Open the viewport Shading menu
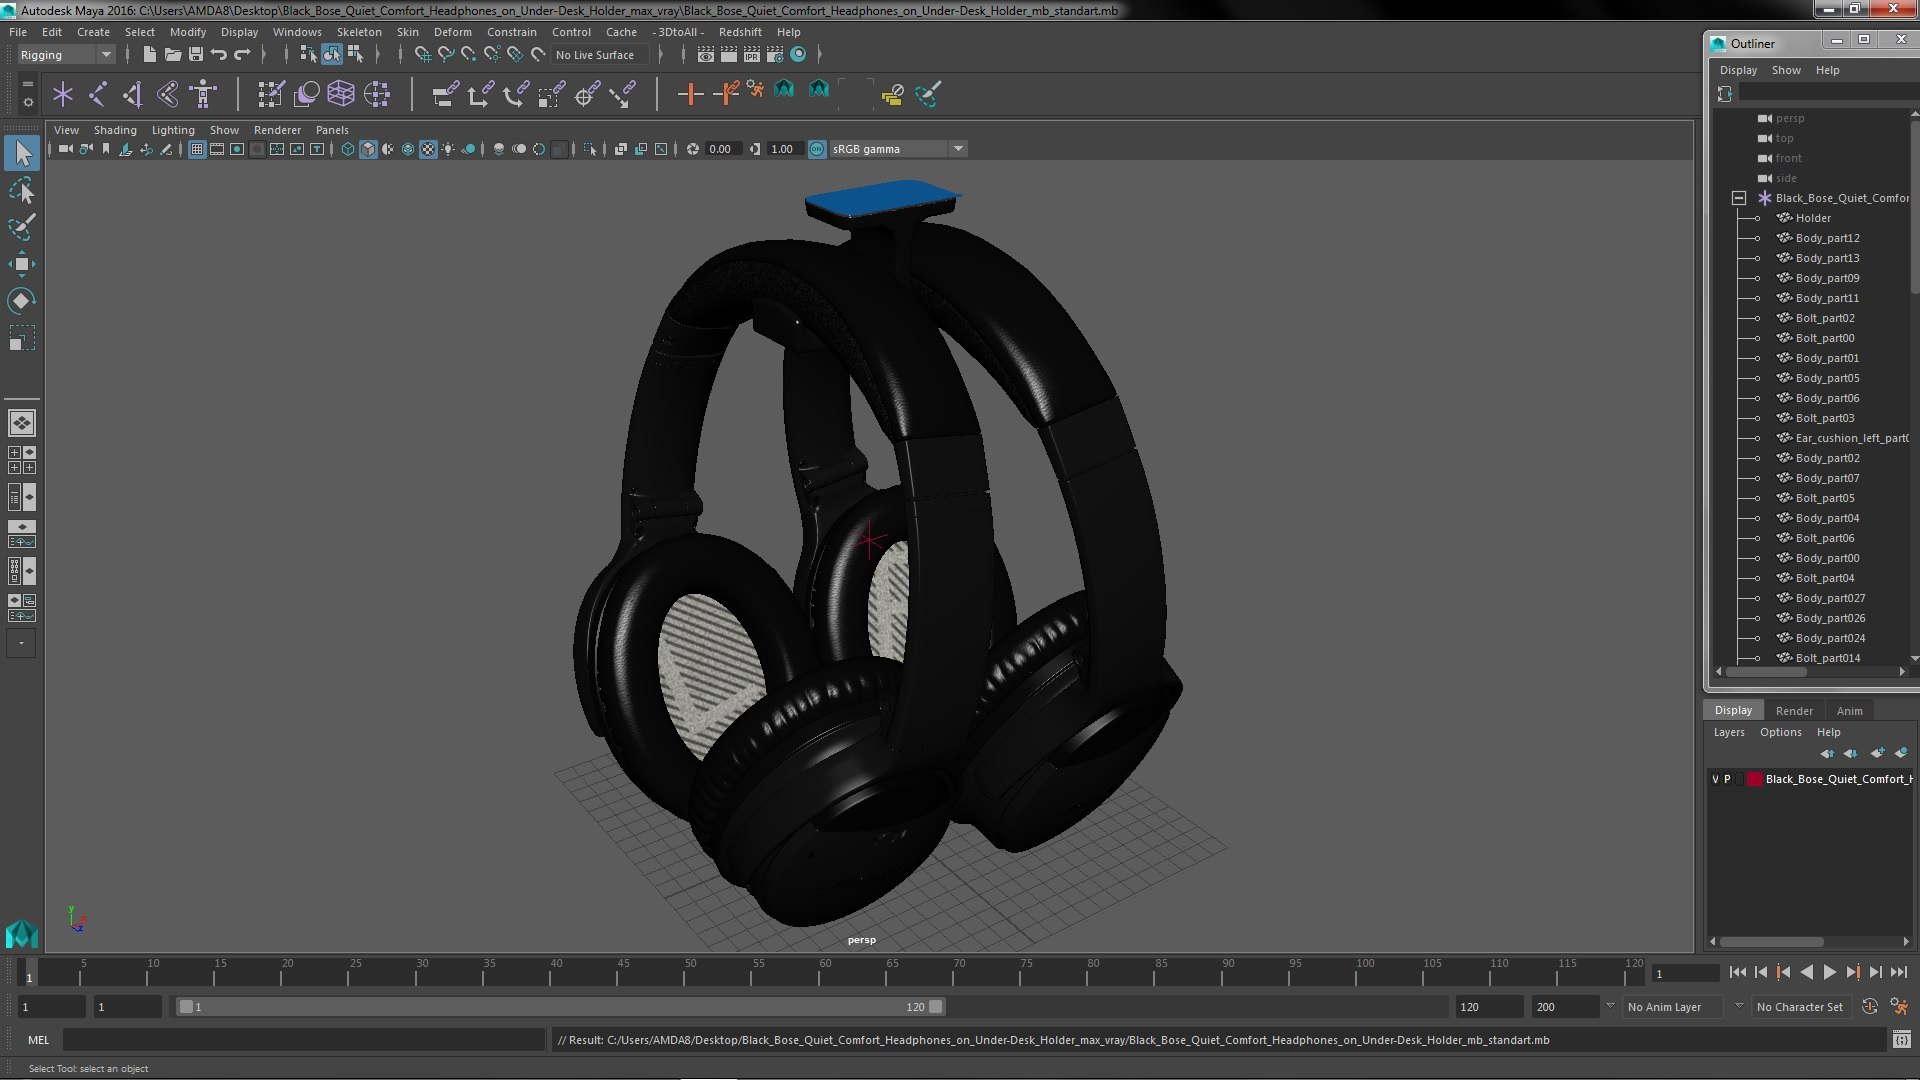This screenshot has width=1920, height=1080. click(115, 130)
